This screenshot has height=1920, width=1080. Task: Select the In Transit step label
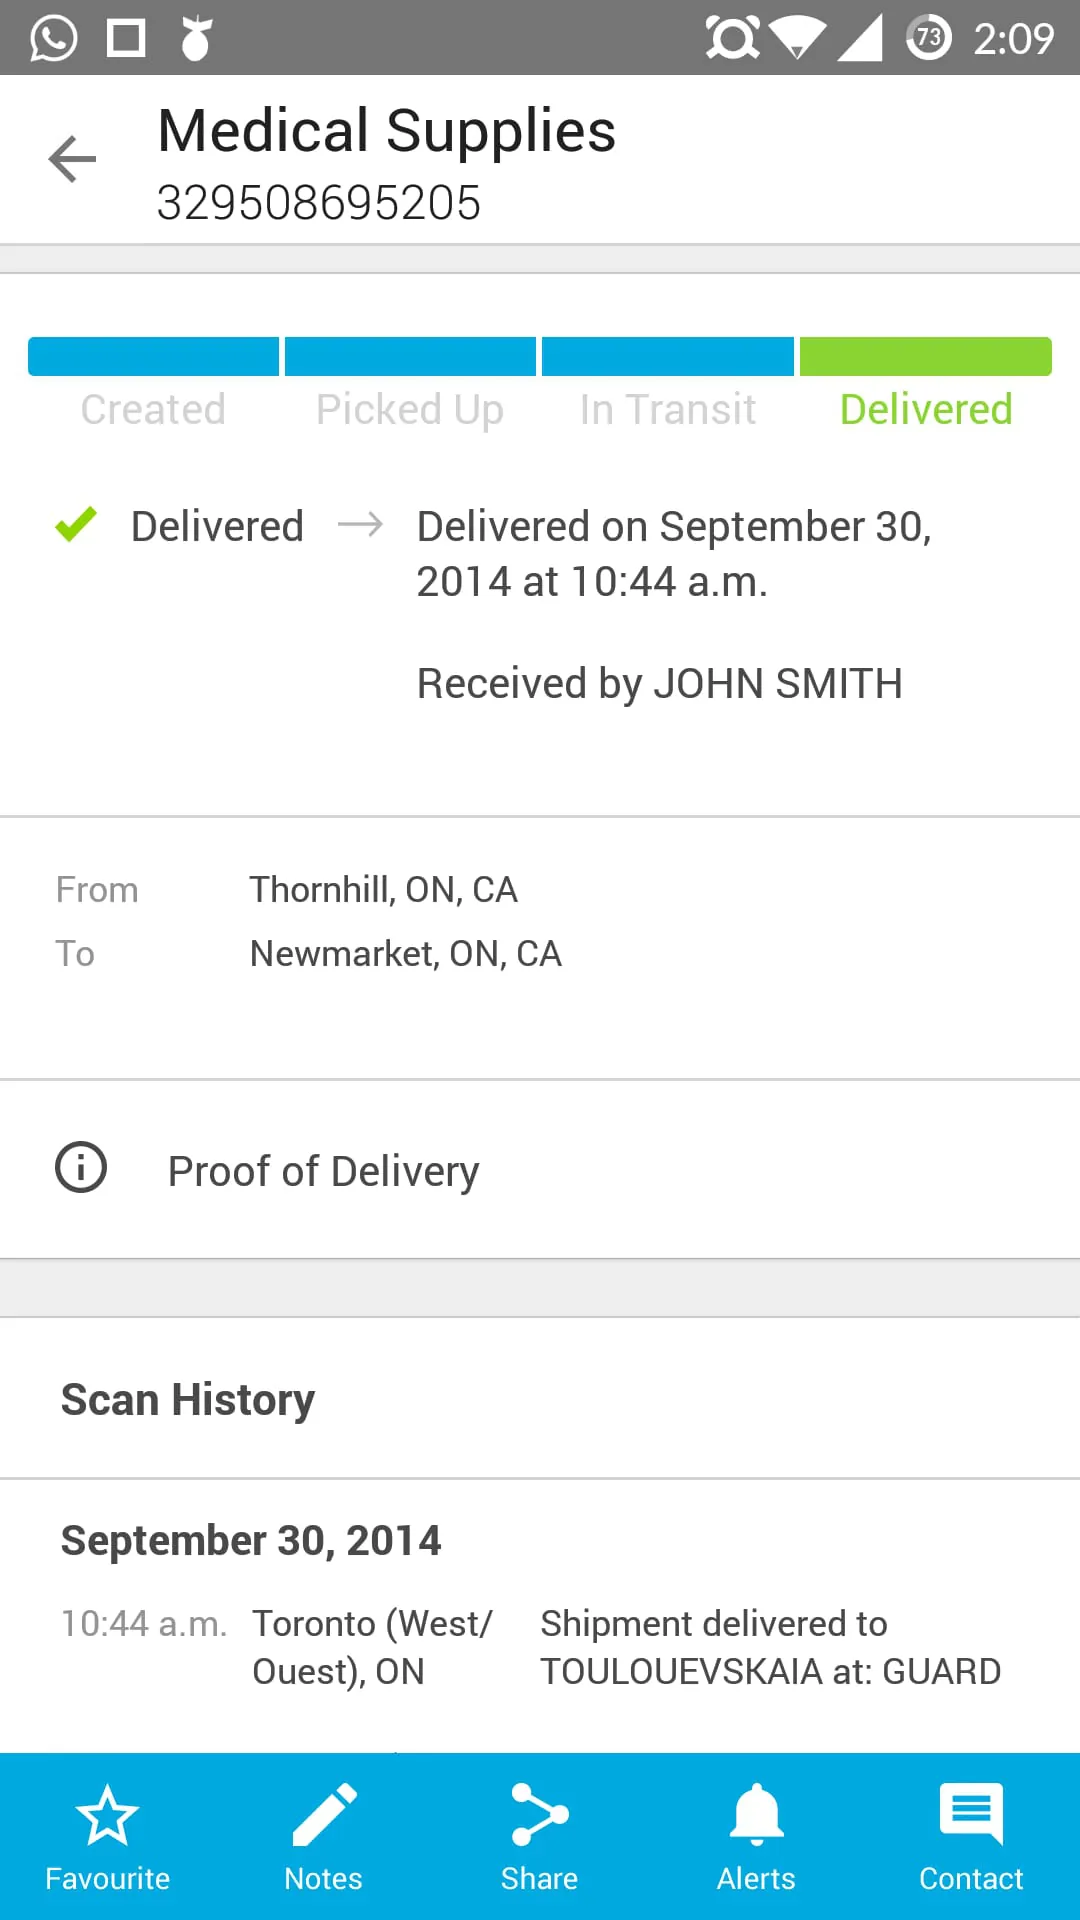click(668, 410)
